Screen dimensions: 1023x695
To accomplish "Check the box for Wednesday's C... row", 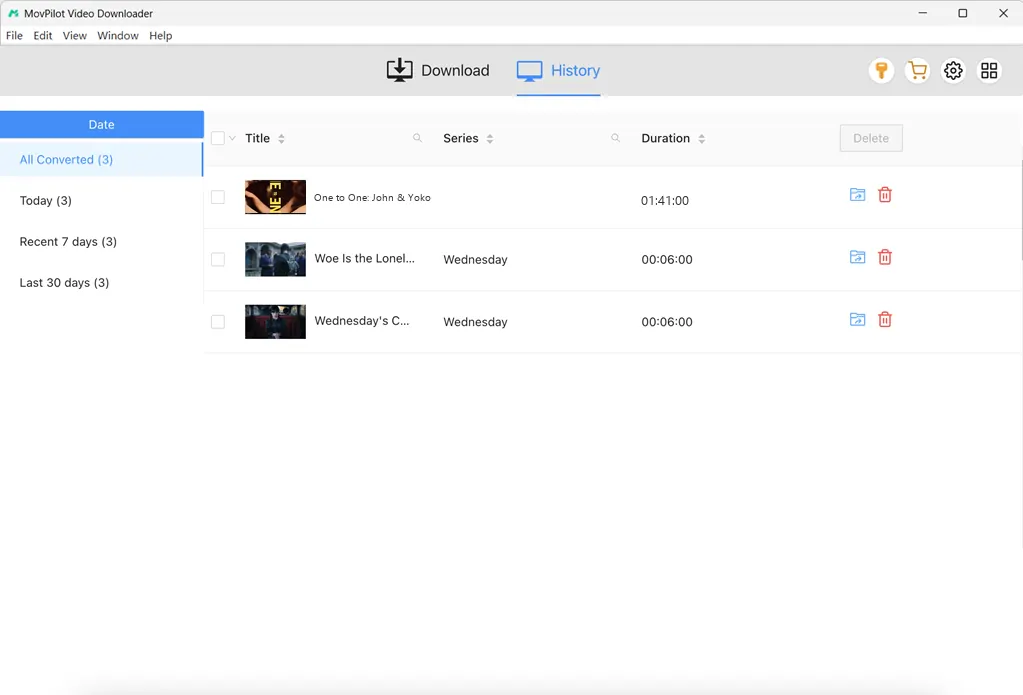I will [x=218, y=322].
